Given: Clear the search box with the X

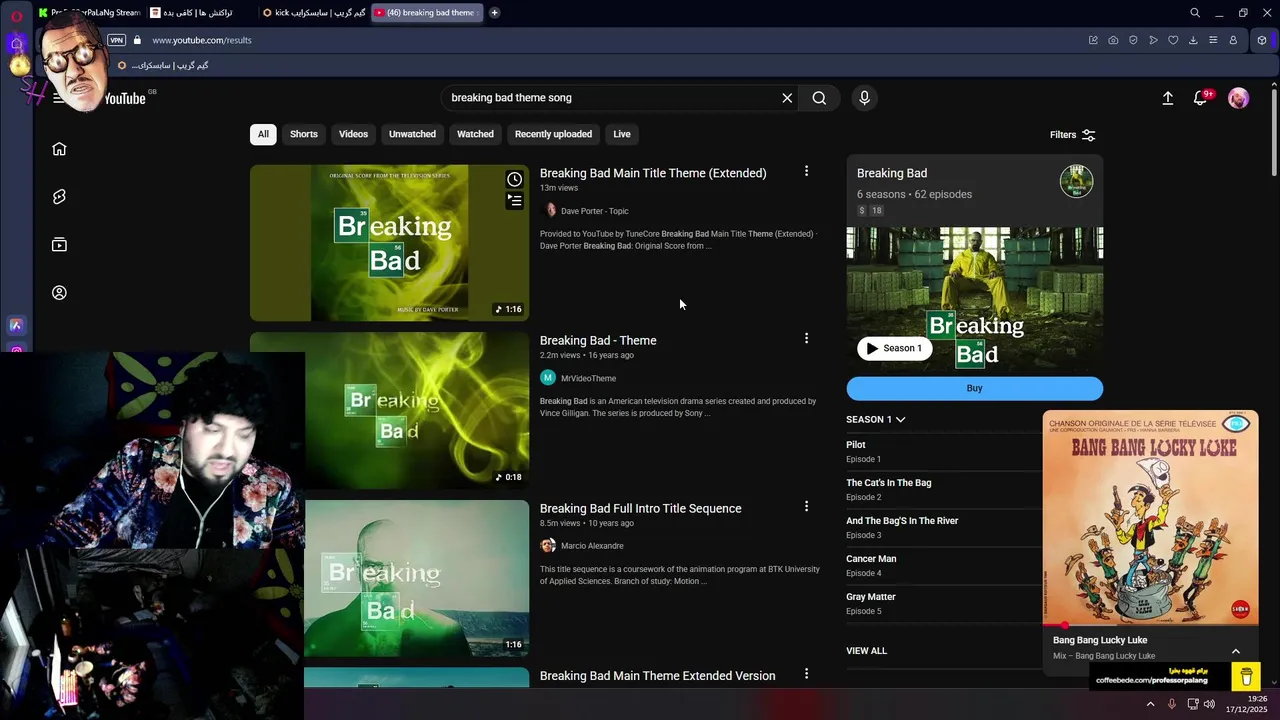Looking at the screenshot, I should click(x=787, y=98).
